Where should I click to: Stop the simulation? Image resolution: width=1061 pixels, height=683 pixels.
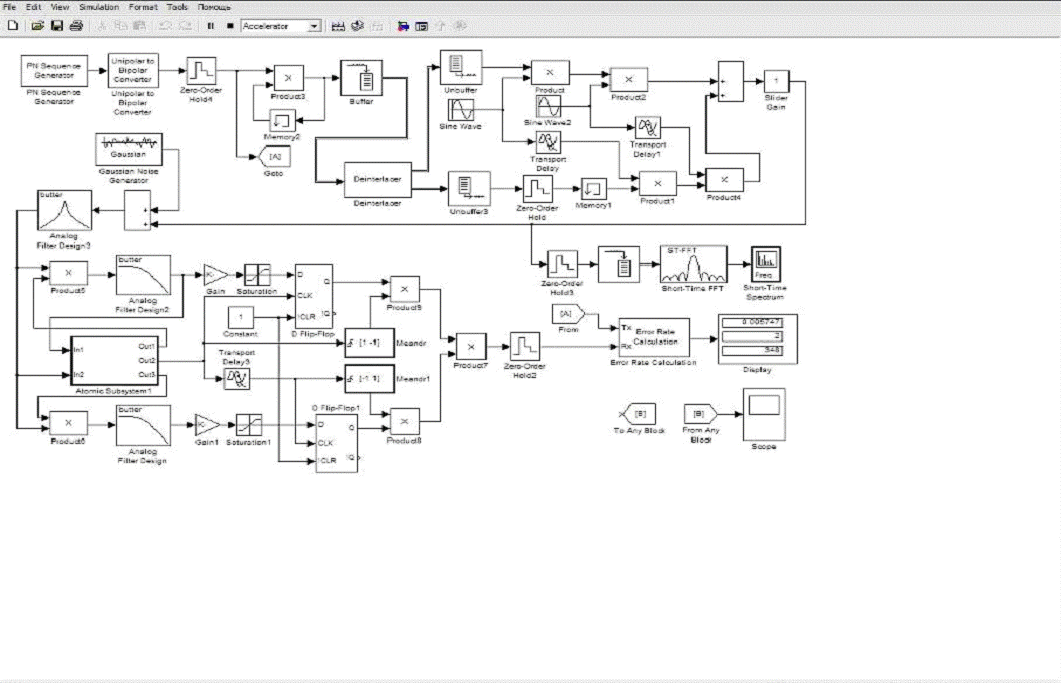[230, 26]
